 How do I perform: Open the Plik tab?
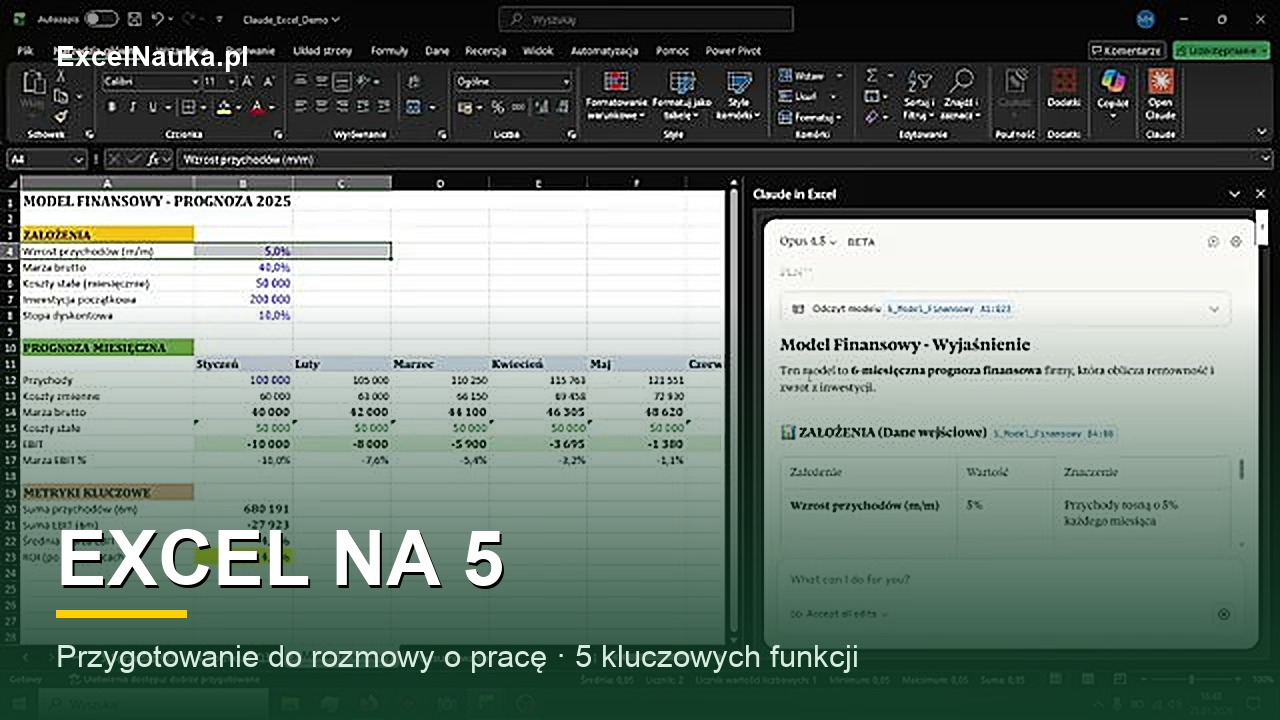click(x=25, y=50)
